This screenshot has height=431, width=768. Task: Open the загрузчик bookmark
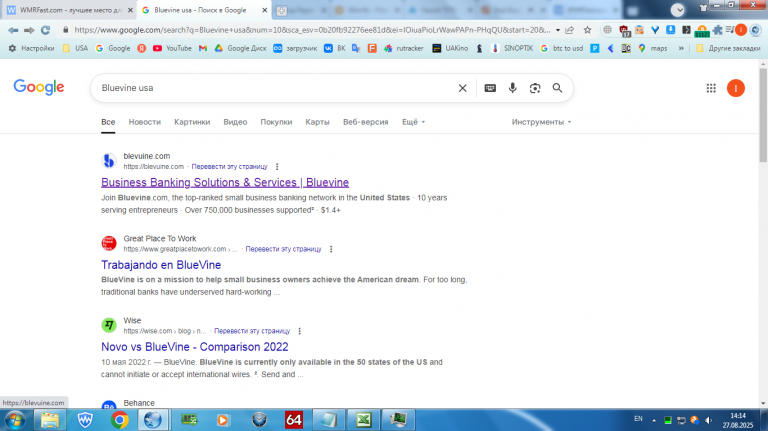pyautogui.click(x=295, y=48)
